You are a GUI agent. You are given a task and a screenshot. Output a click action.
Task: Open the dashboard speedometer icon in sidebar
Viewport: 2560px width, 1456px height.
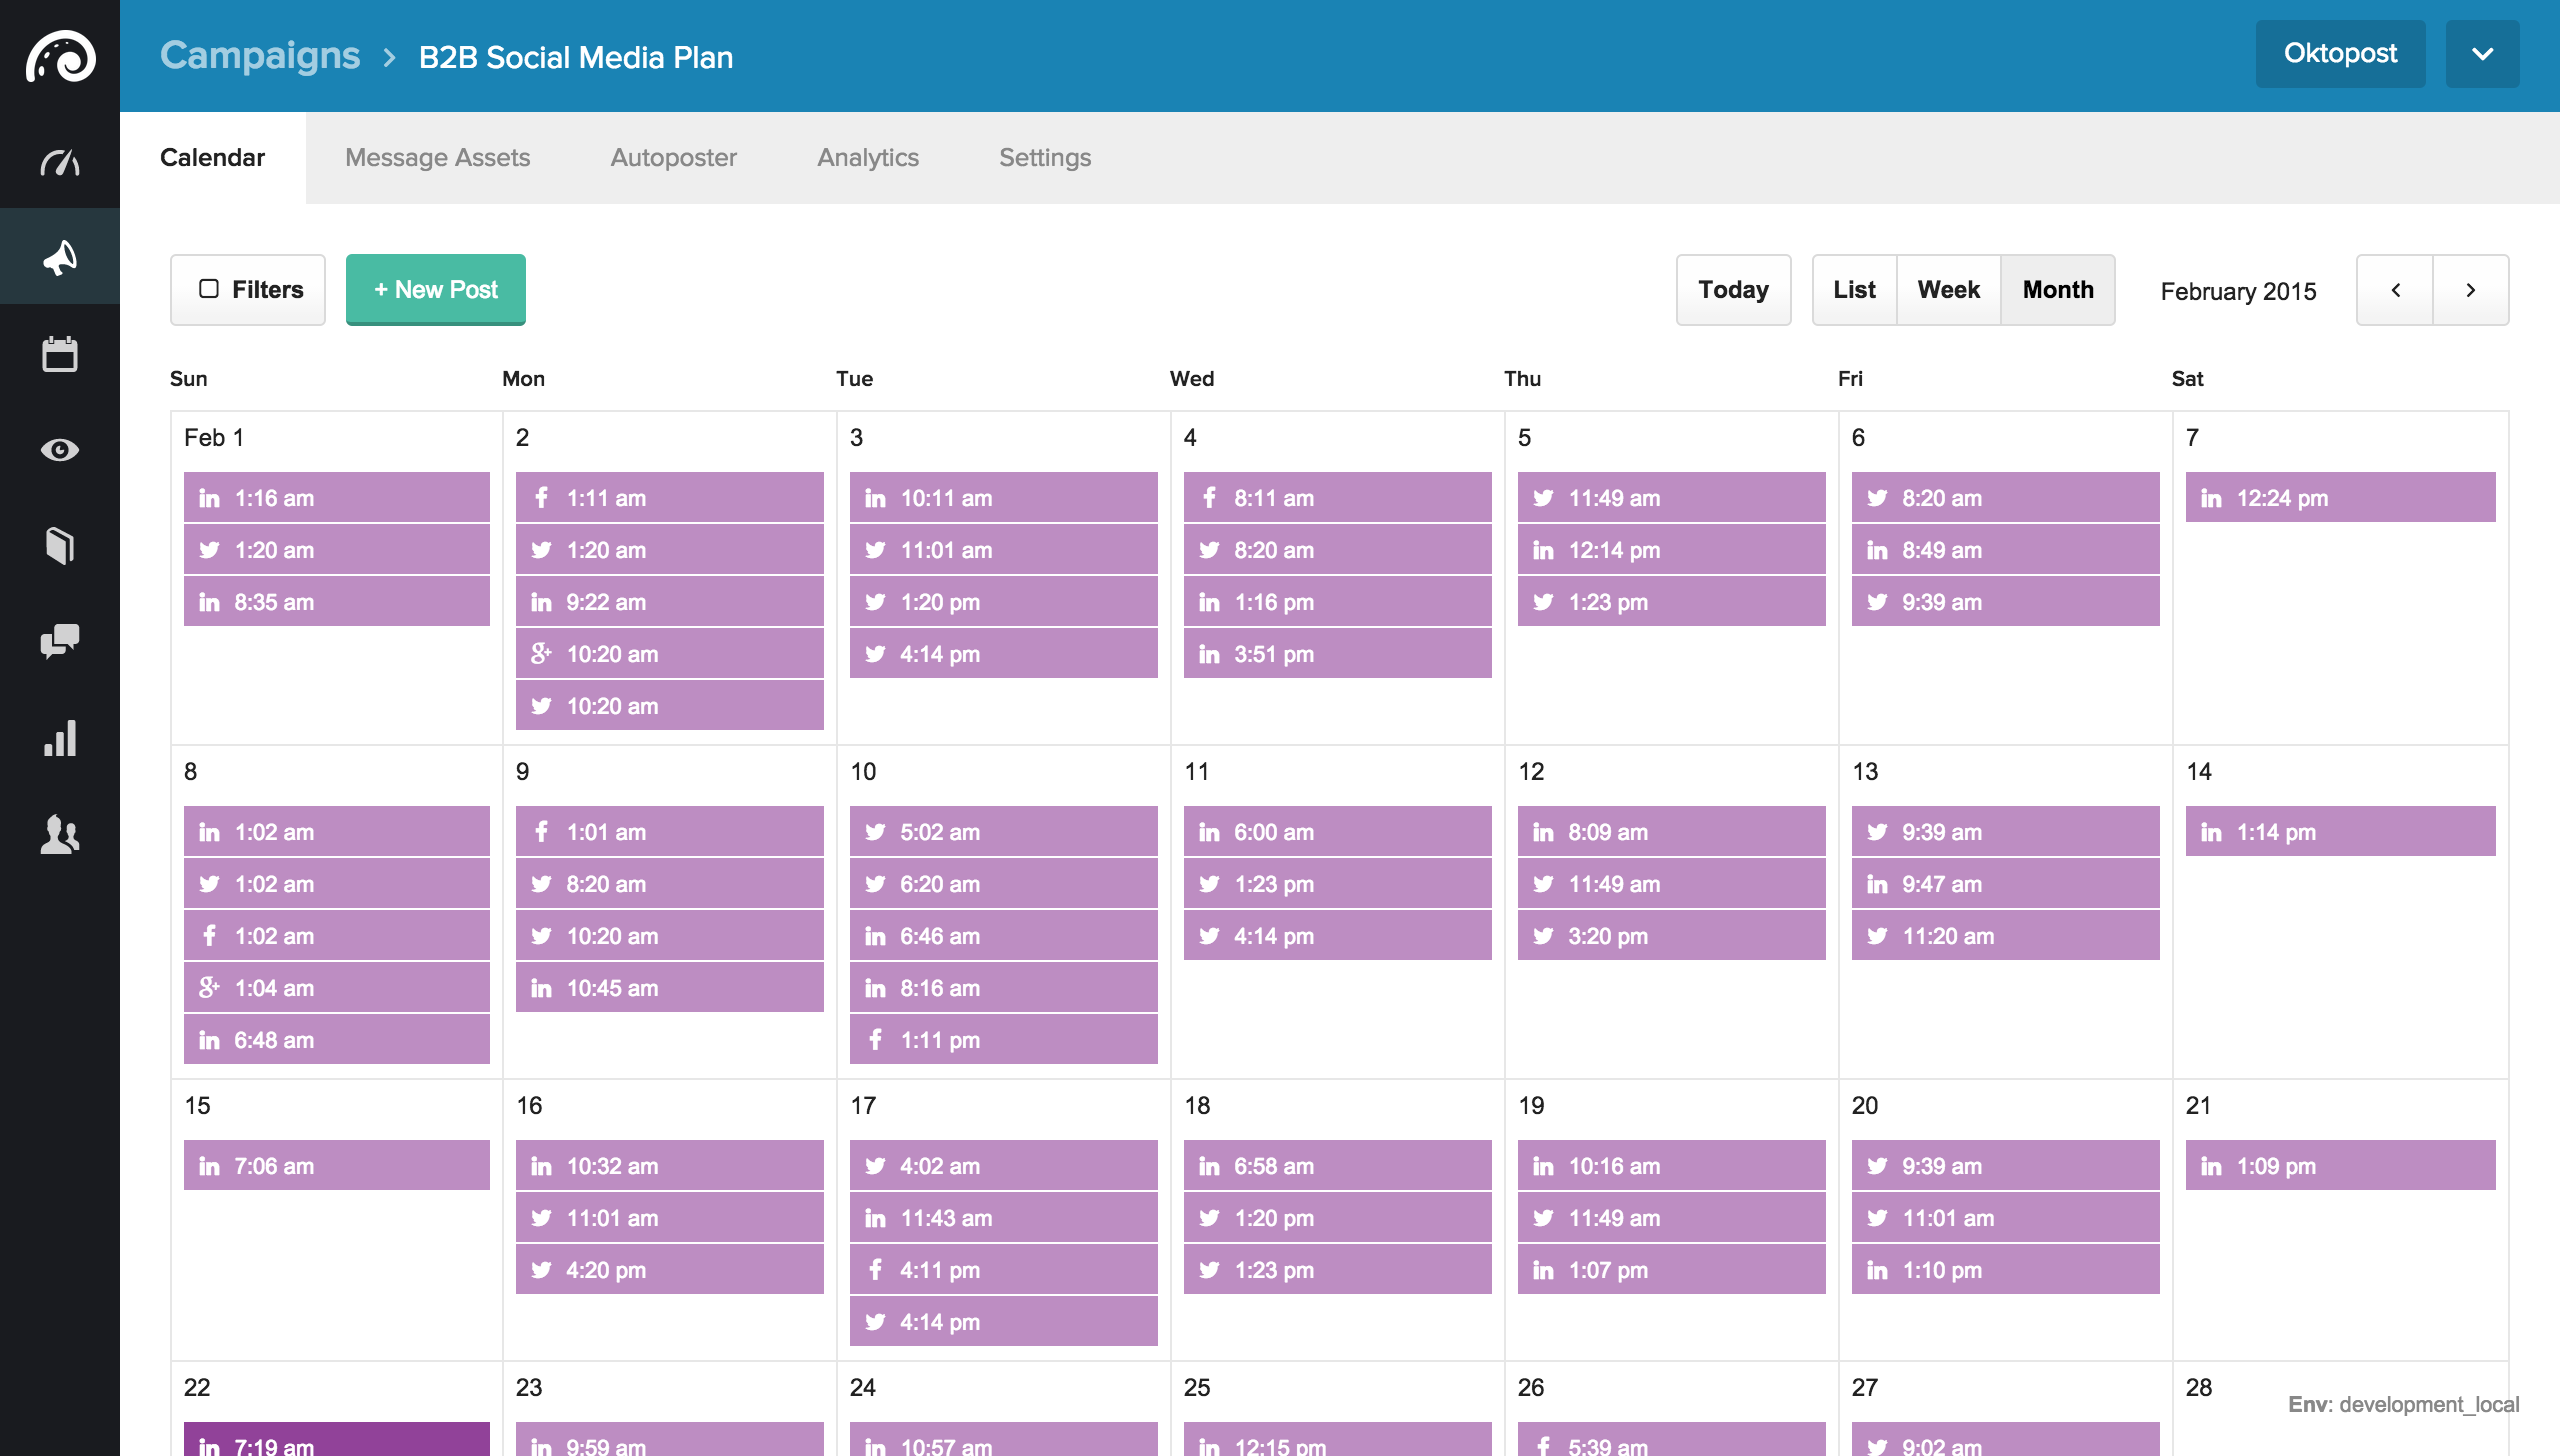(x=60, y=162)
